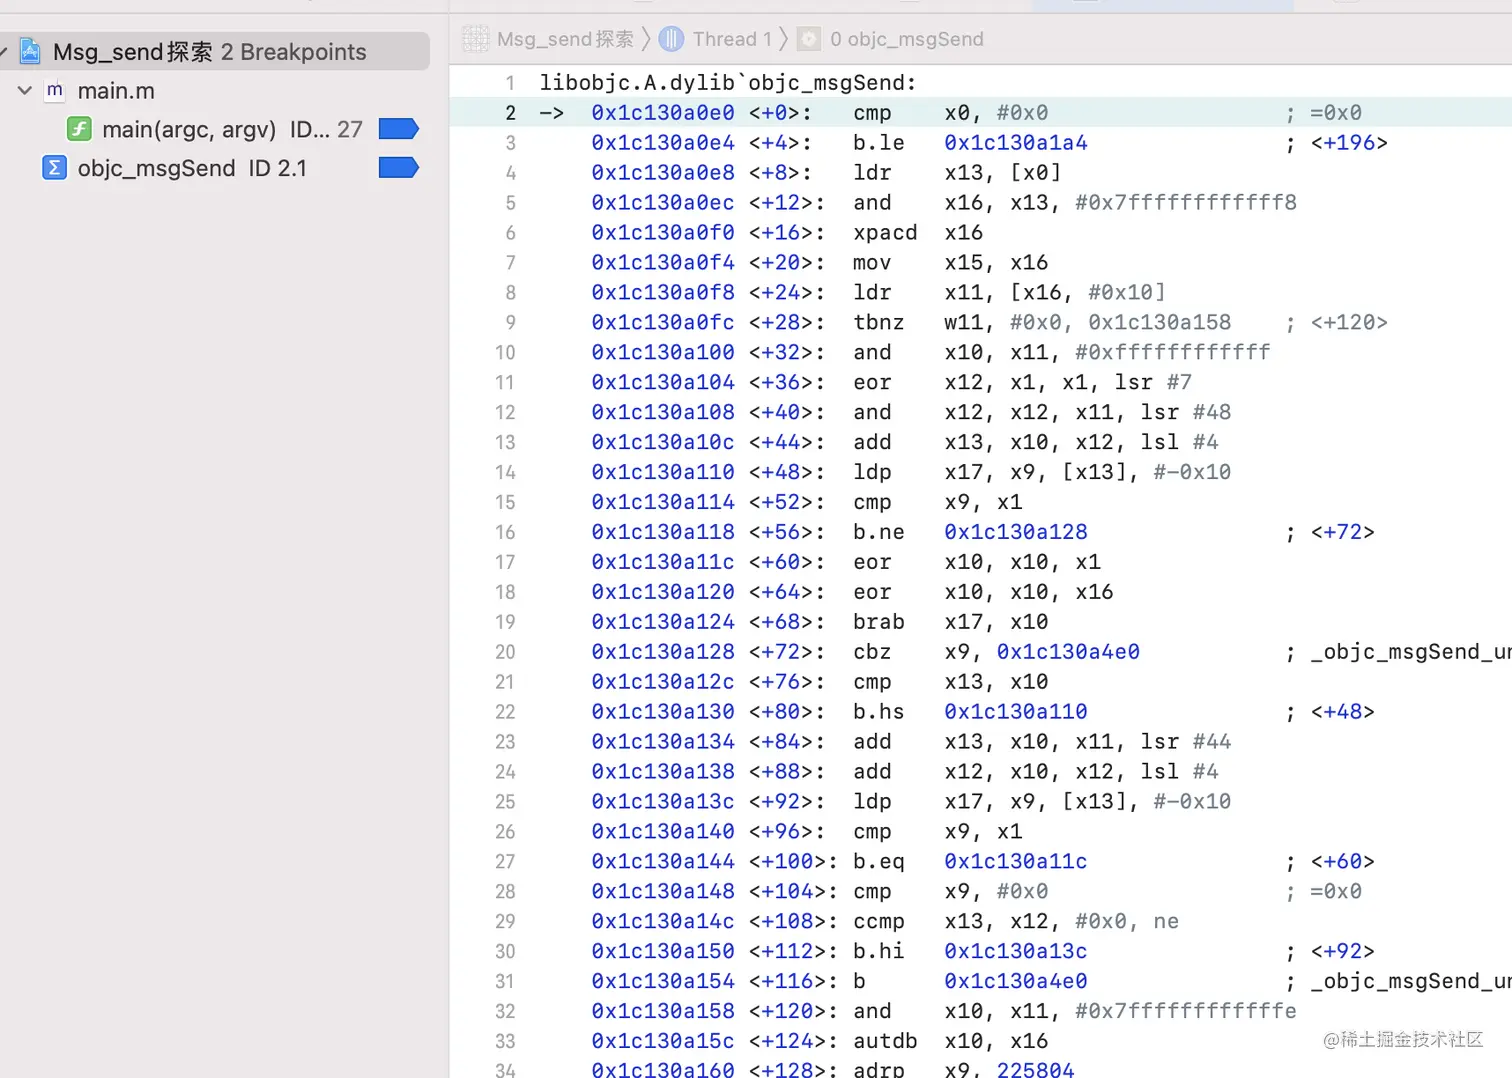Click the xpacd instruction mnemonic
The image size is (1512, 1078).
(885, 233)
